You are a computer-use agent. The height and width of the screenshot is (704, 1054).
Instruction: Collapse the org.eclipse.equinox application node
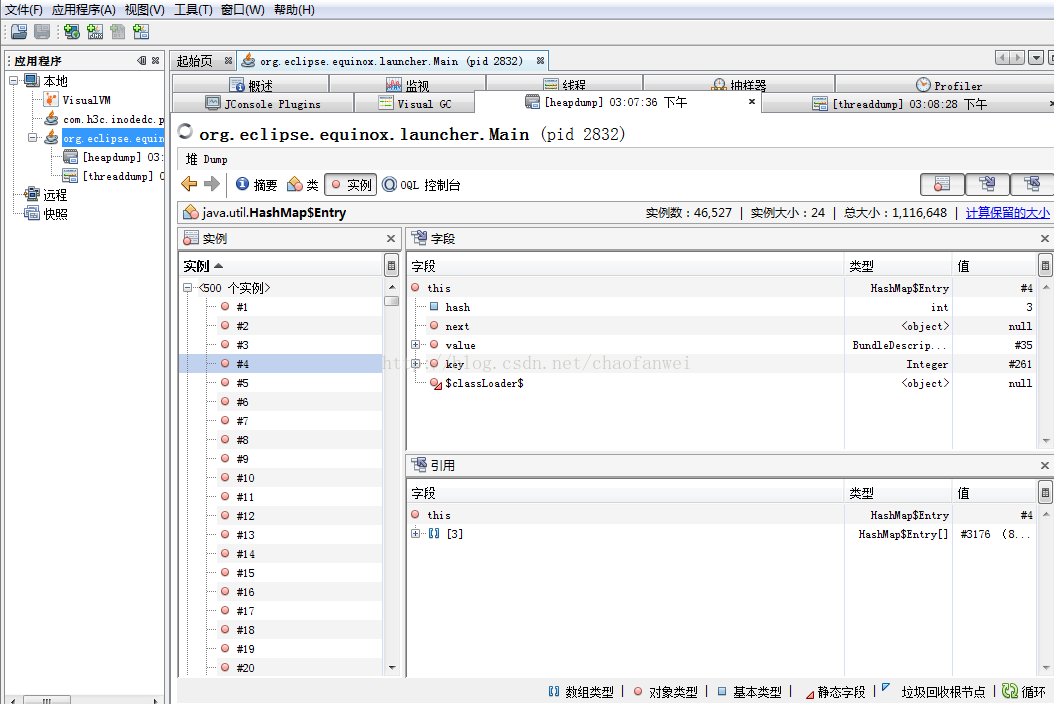(x=32, y=138)
